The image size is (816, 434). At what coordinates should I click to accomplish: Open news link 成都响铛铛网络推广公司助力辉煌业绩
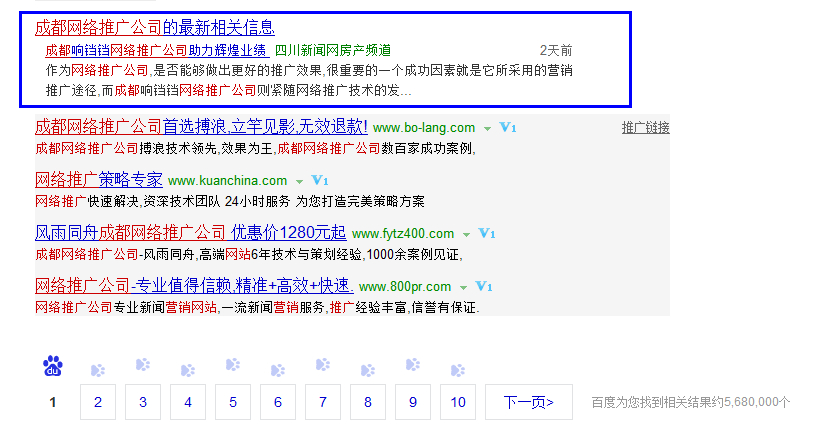(x=156, y=50)
